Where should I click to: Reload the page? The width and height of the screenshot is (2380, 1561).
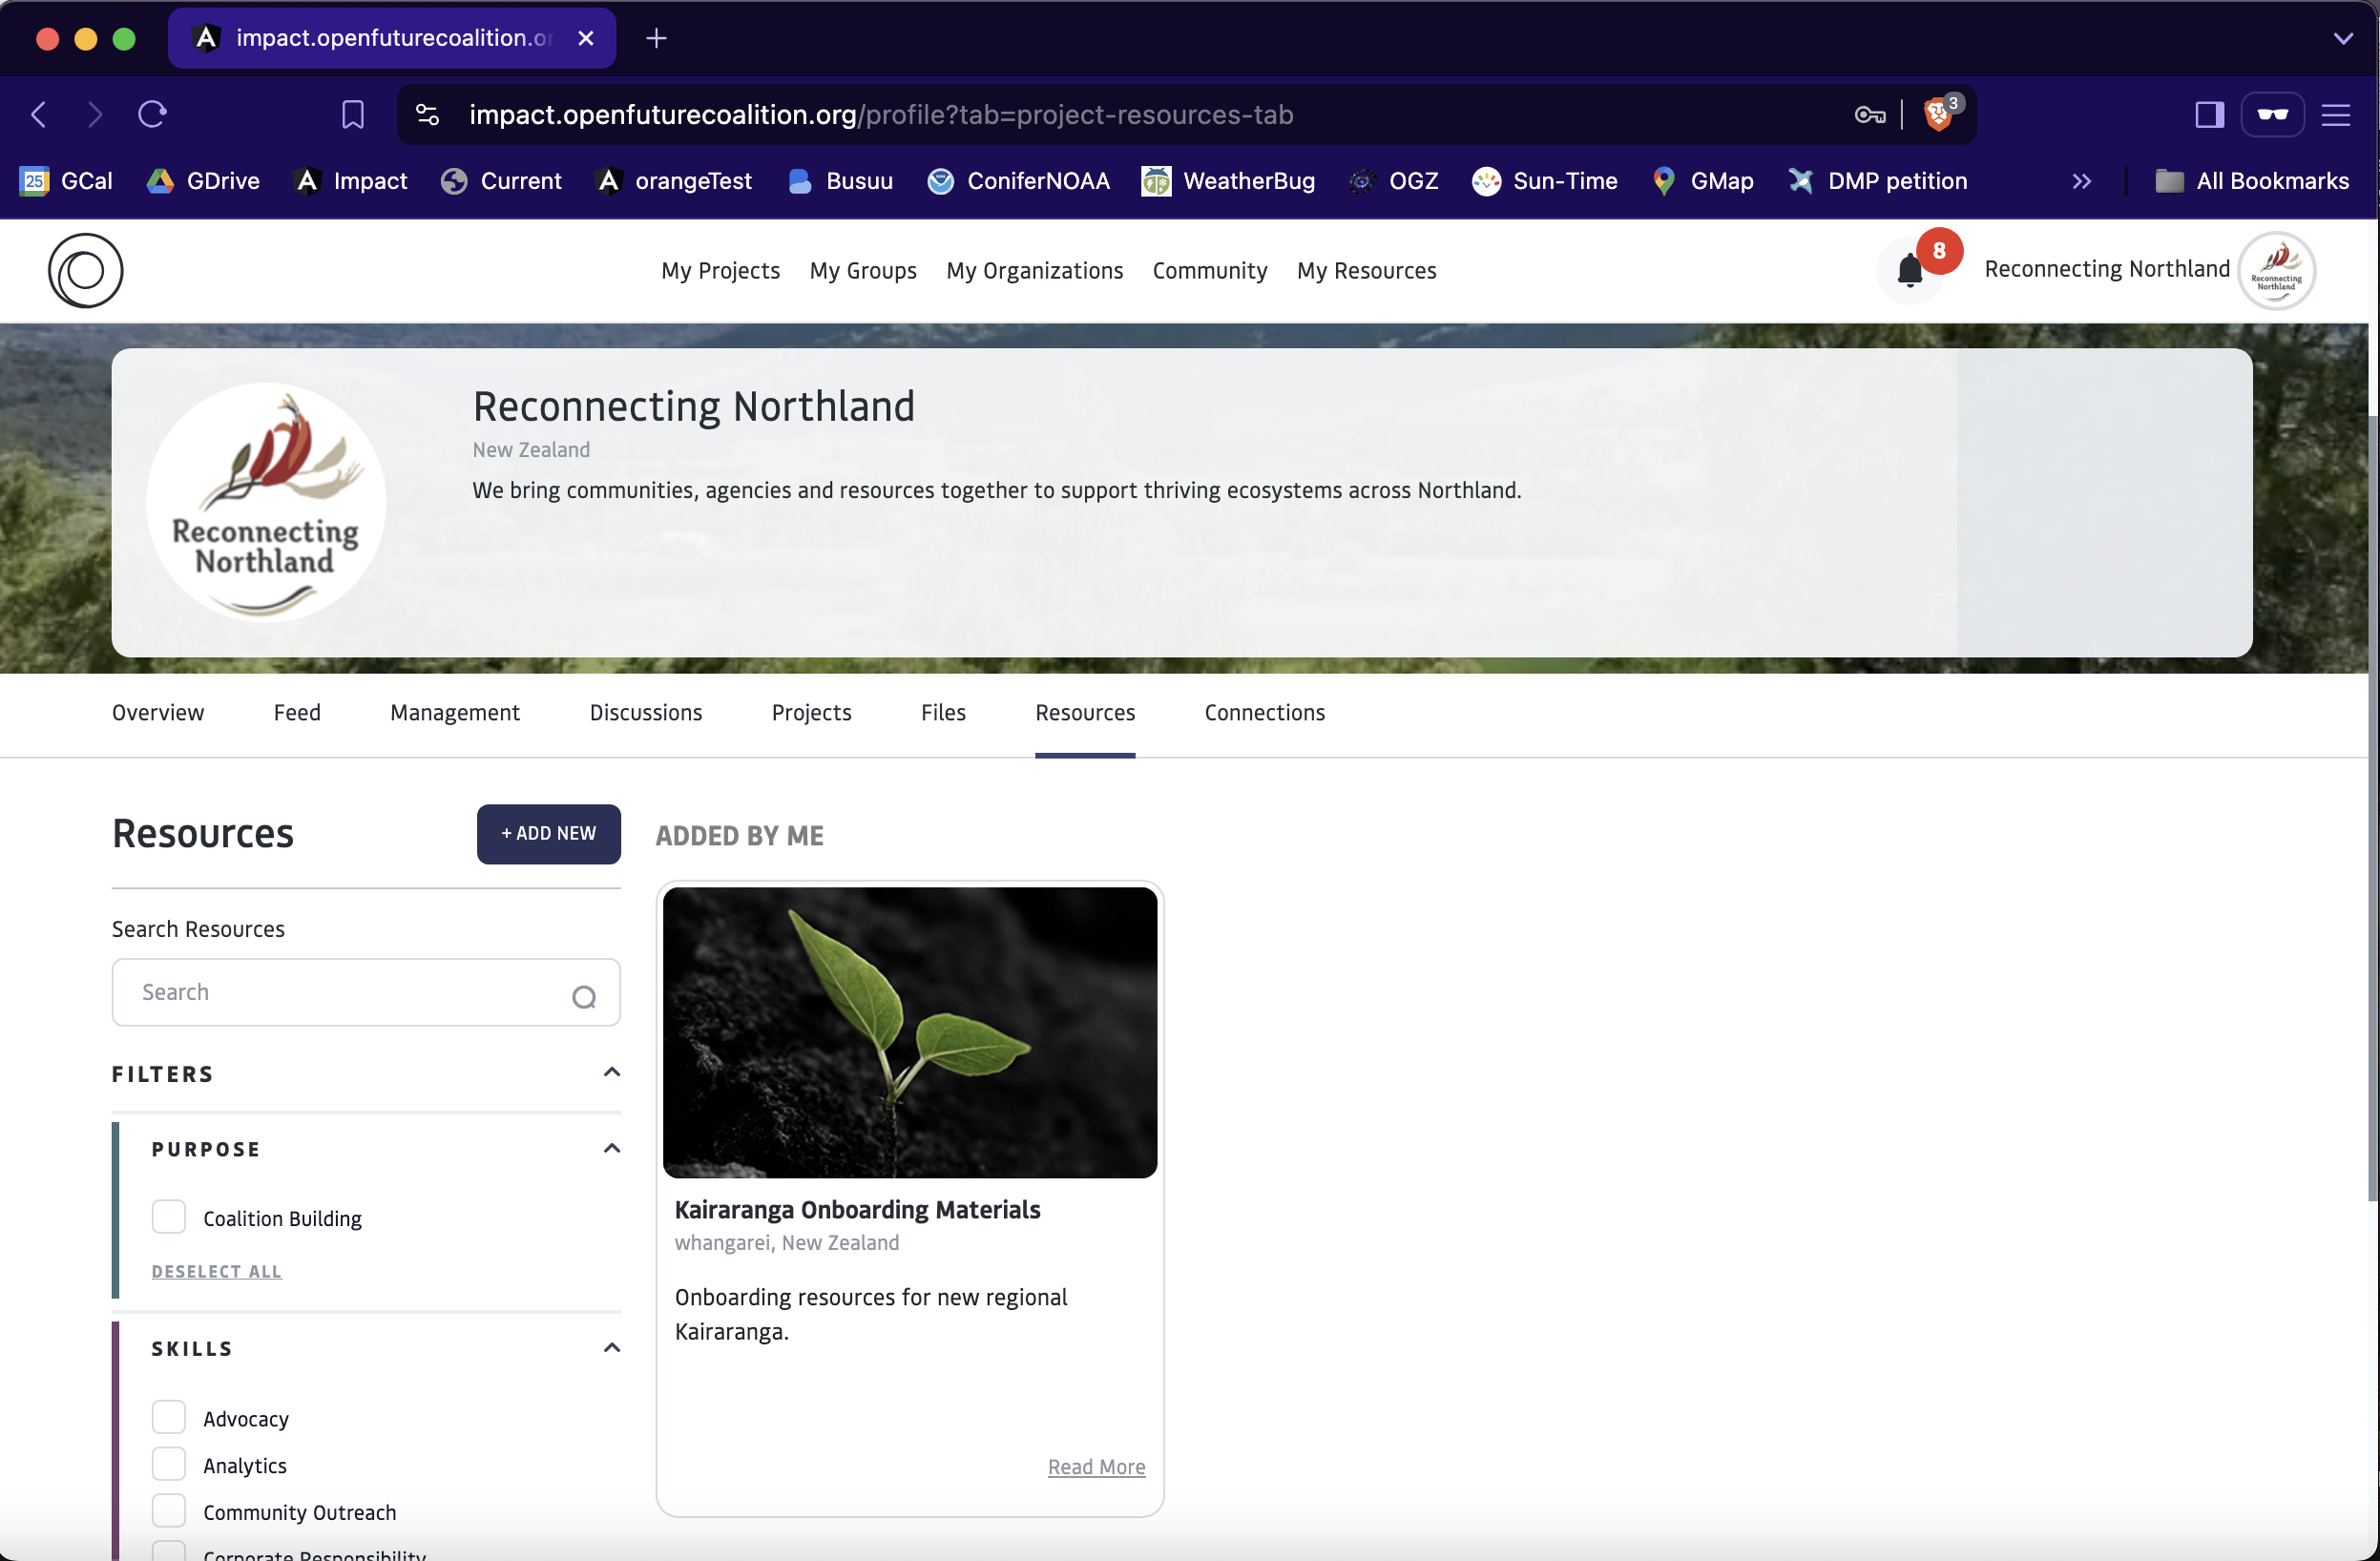coord(152,115)
